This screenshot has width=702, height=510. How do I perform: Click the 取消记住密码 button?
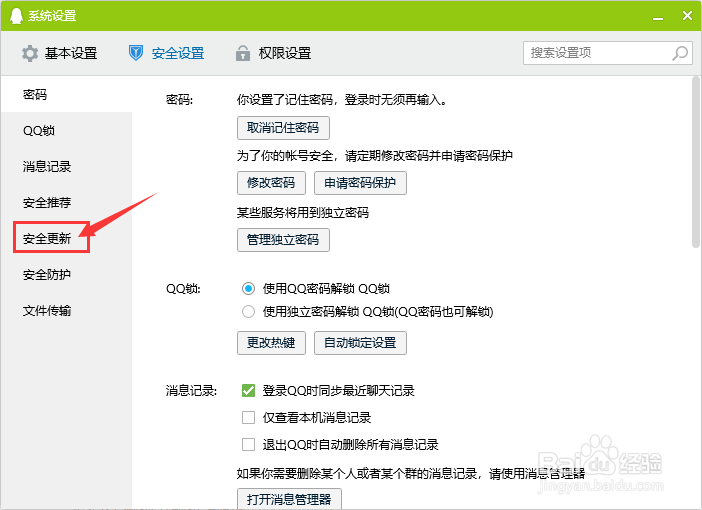pos(283,128)
